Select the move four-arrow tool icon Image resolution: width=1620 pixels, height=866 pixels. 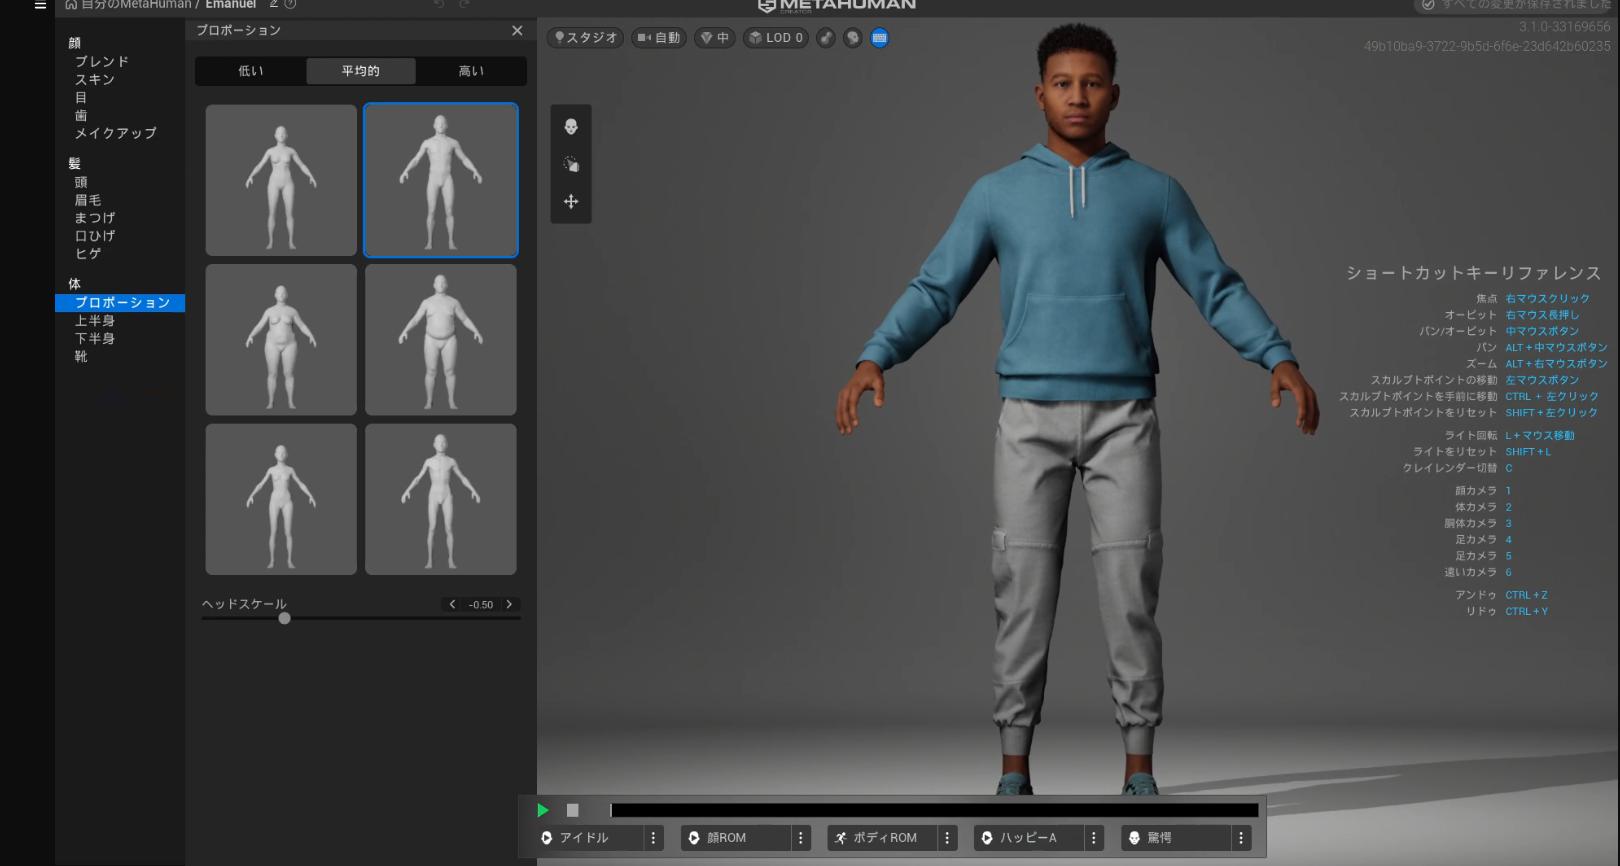point(571,201)
